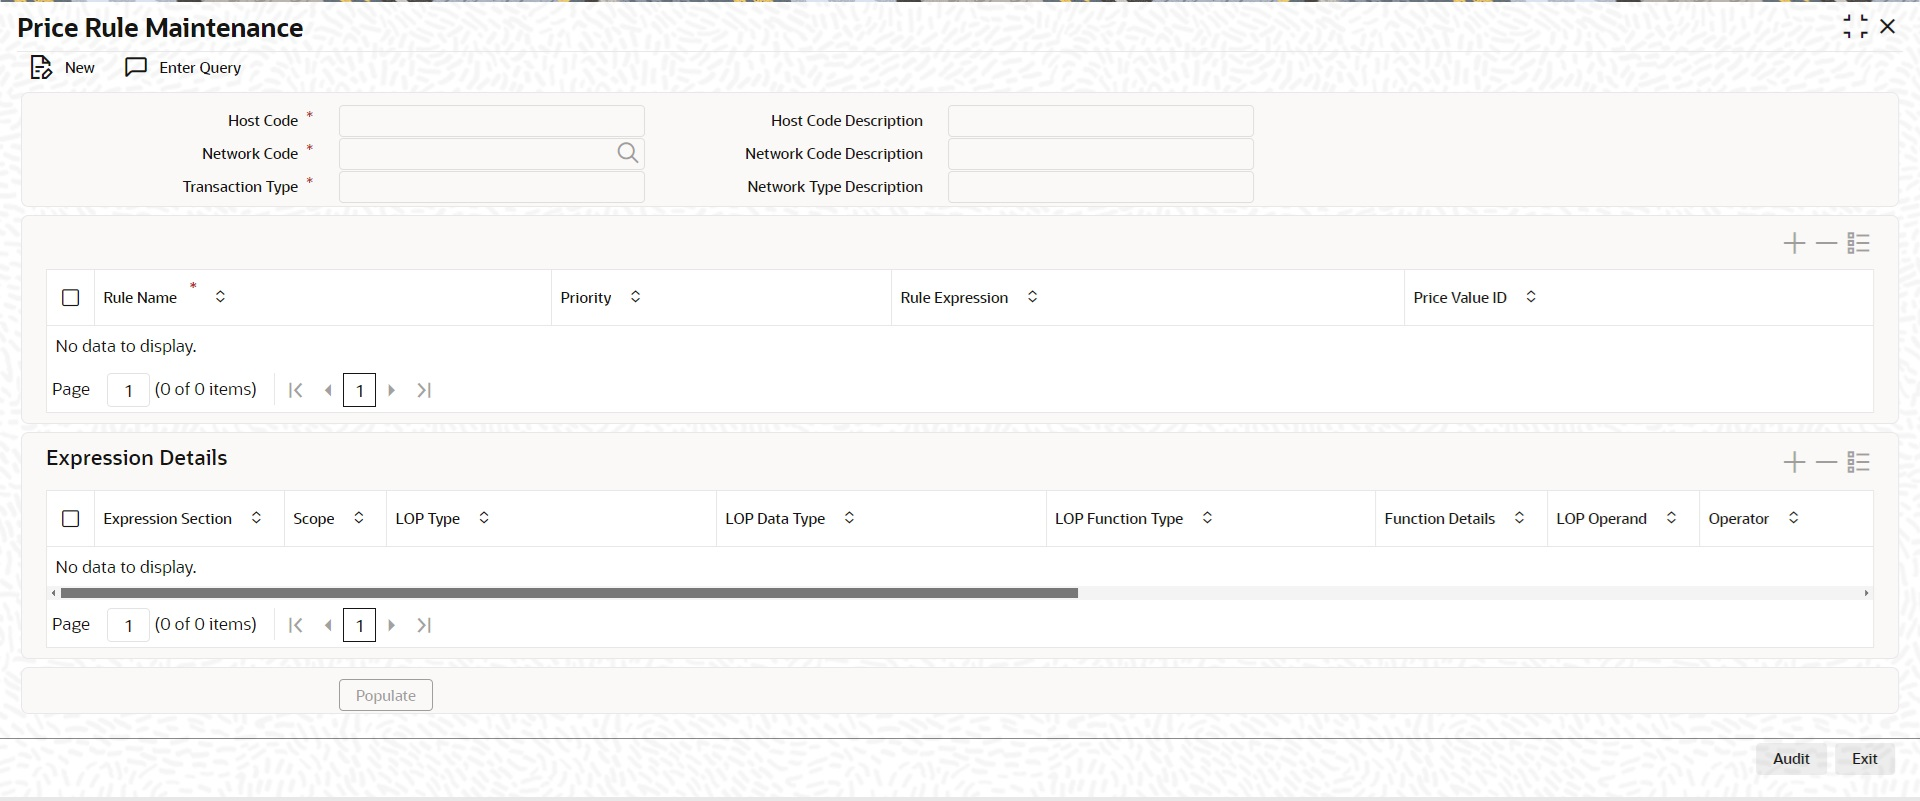Sort by LOP Function Type column
This screenshot has height=801, width=1920.
click(x=1207, y=518)
